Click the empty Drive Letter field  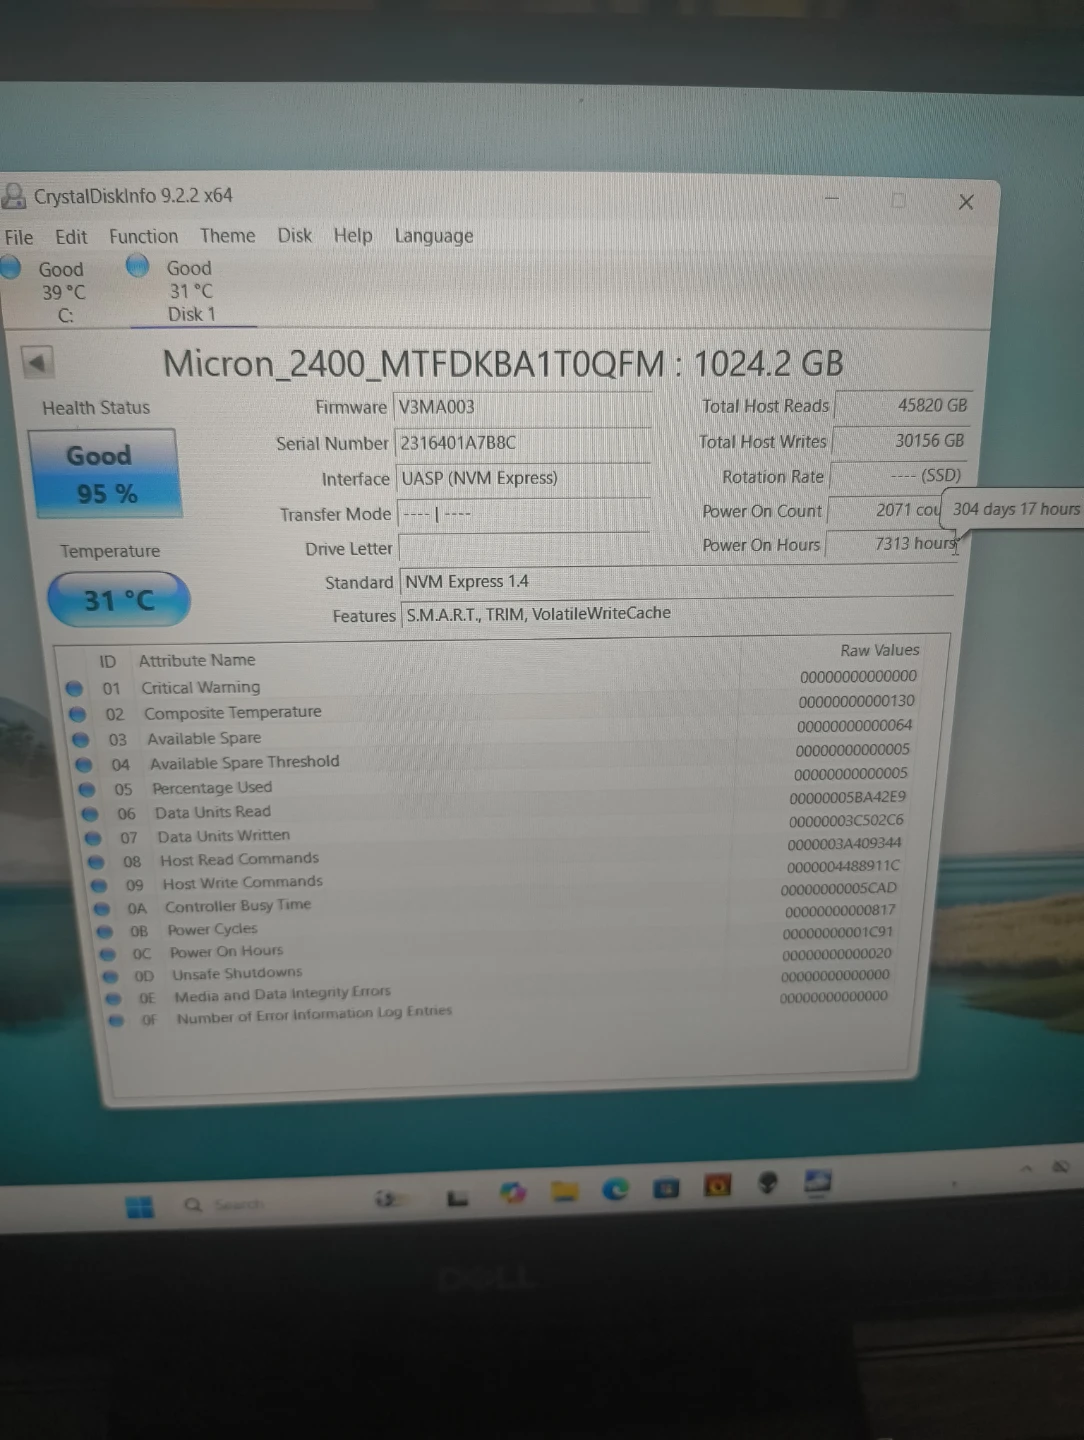(x=523, y=548)
